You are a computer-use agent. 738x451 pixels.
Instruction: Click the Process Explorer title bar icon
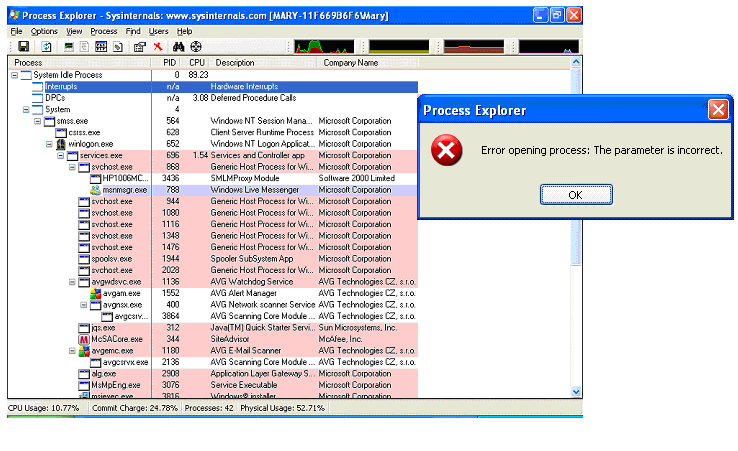coord(15,15)
